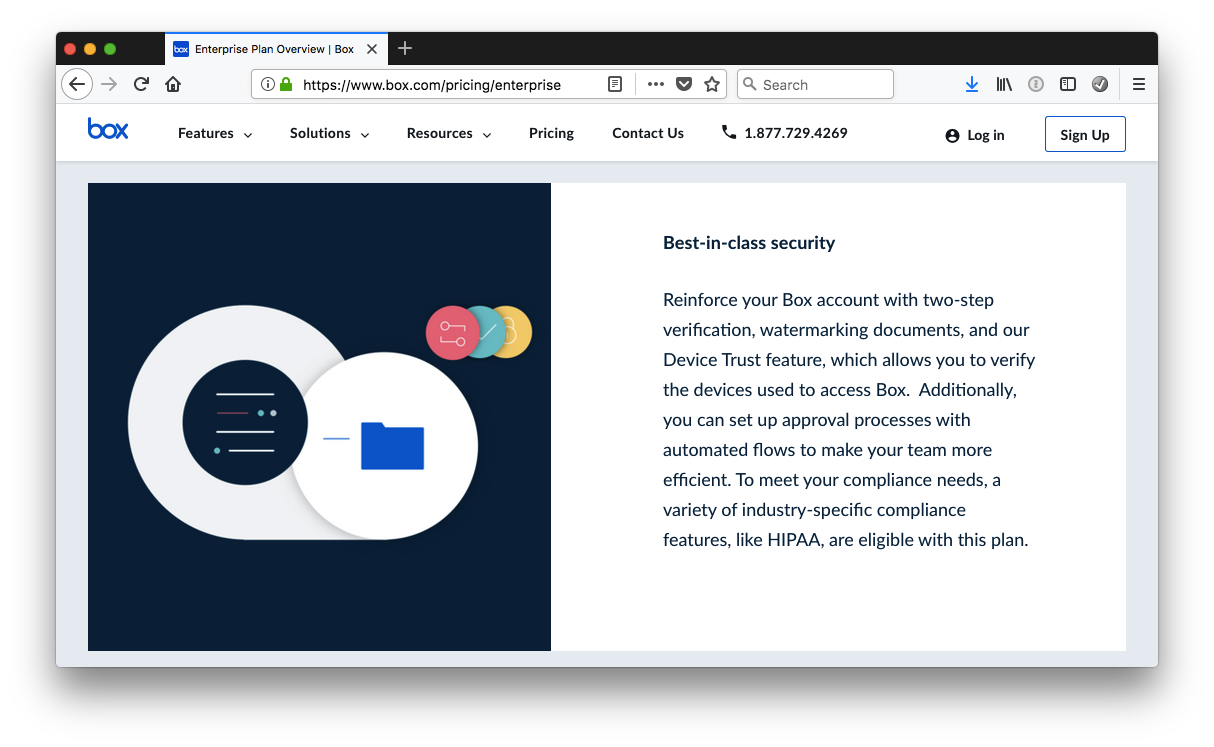Toggle reader view in address bar
Viewport: 1214px width, 747px height.
(615, 85)
